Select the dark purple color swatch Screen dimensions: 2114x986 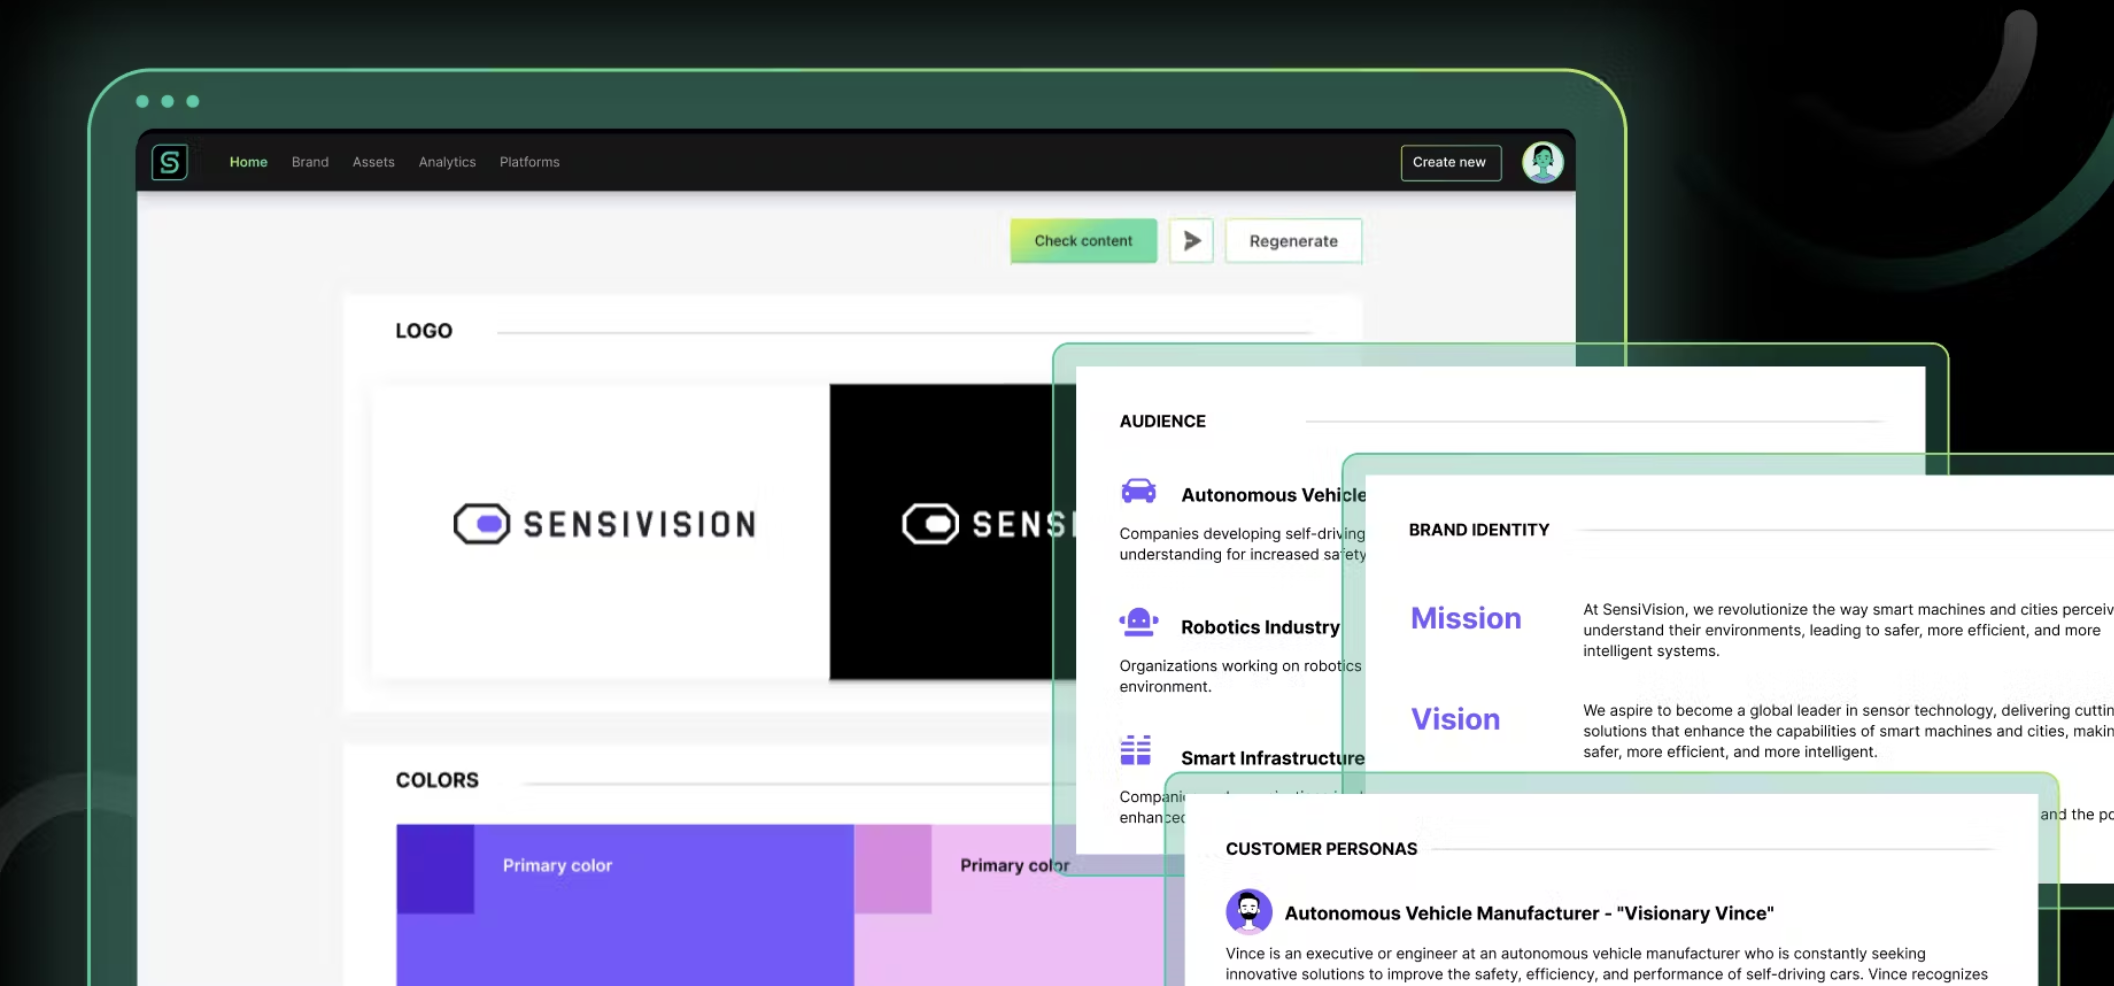pos(435,869)
